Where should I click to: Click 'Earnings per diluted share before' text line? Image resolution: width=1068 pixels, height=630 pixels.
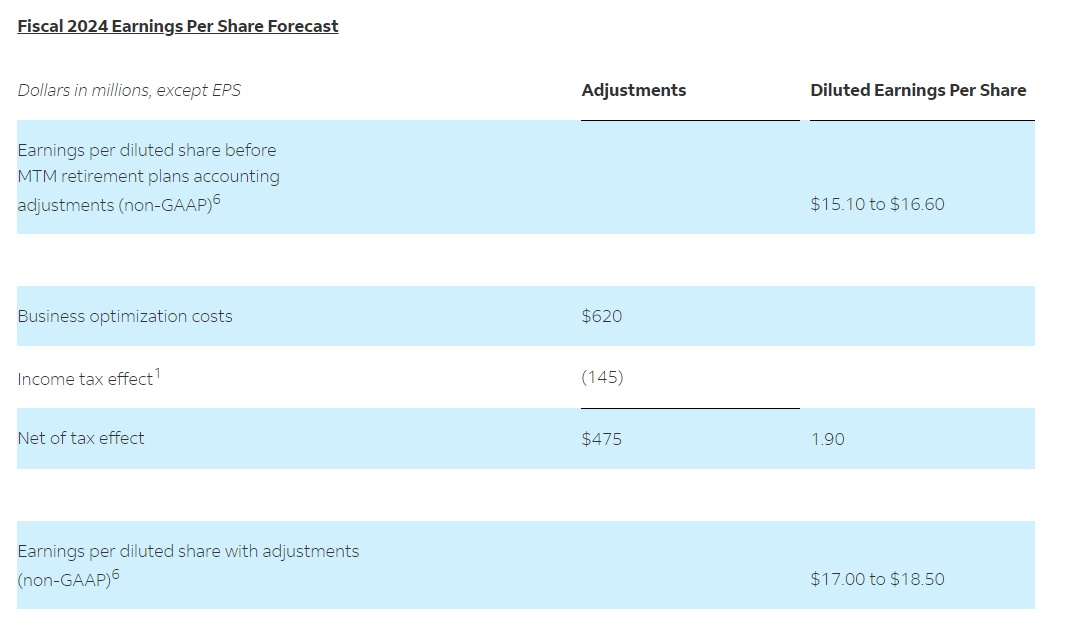point(146,150)
